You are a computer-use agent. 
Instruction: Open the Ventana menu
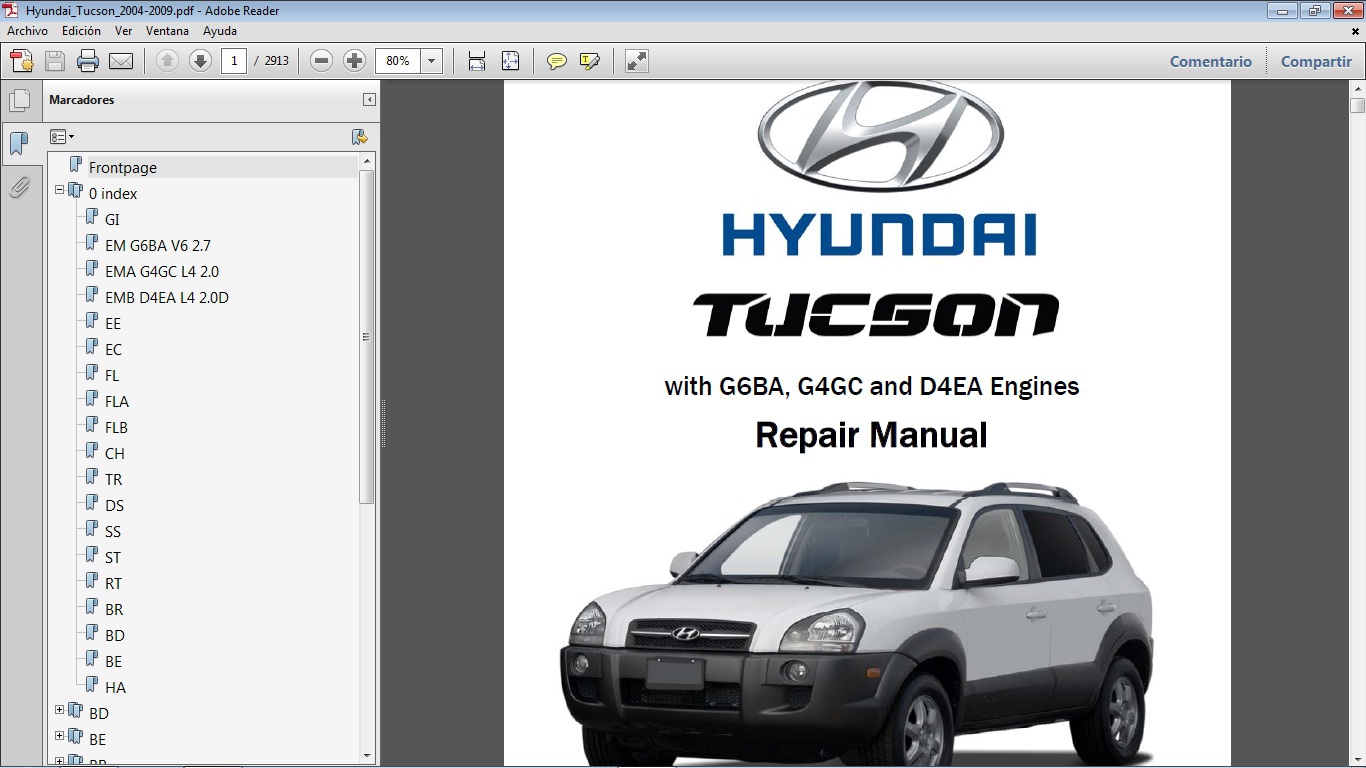click(x=168, y=31)
